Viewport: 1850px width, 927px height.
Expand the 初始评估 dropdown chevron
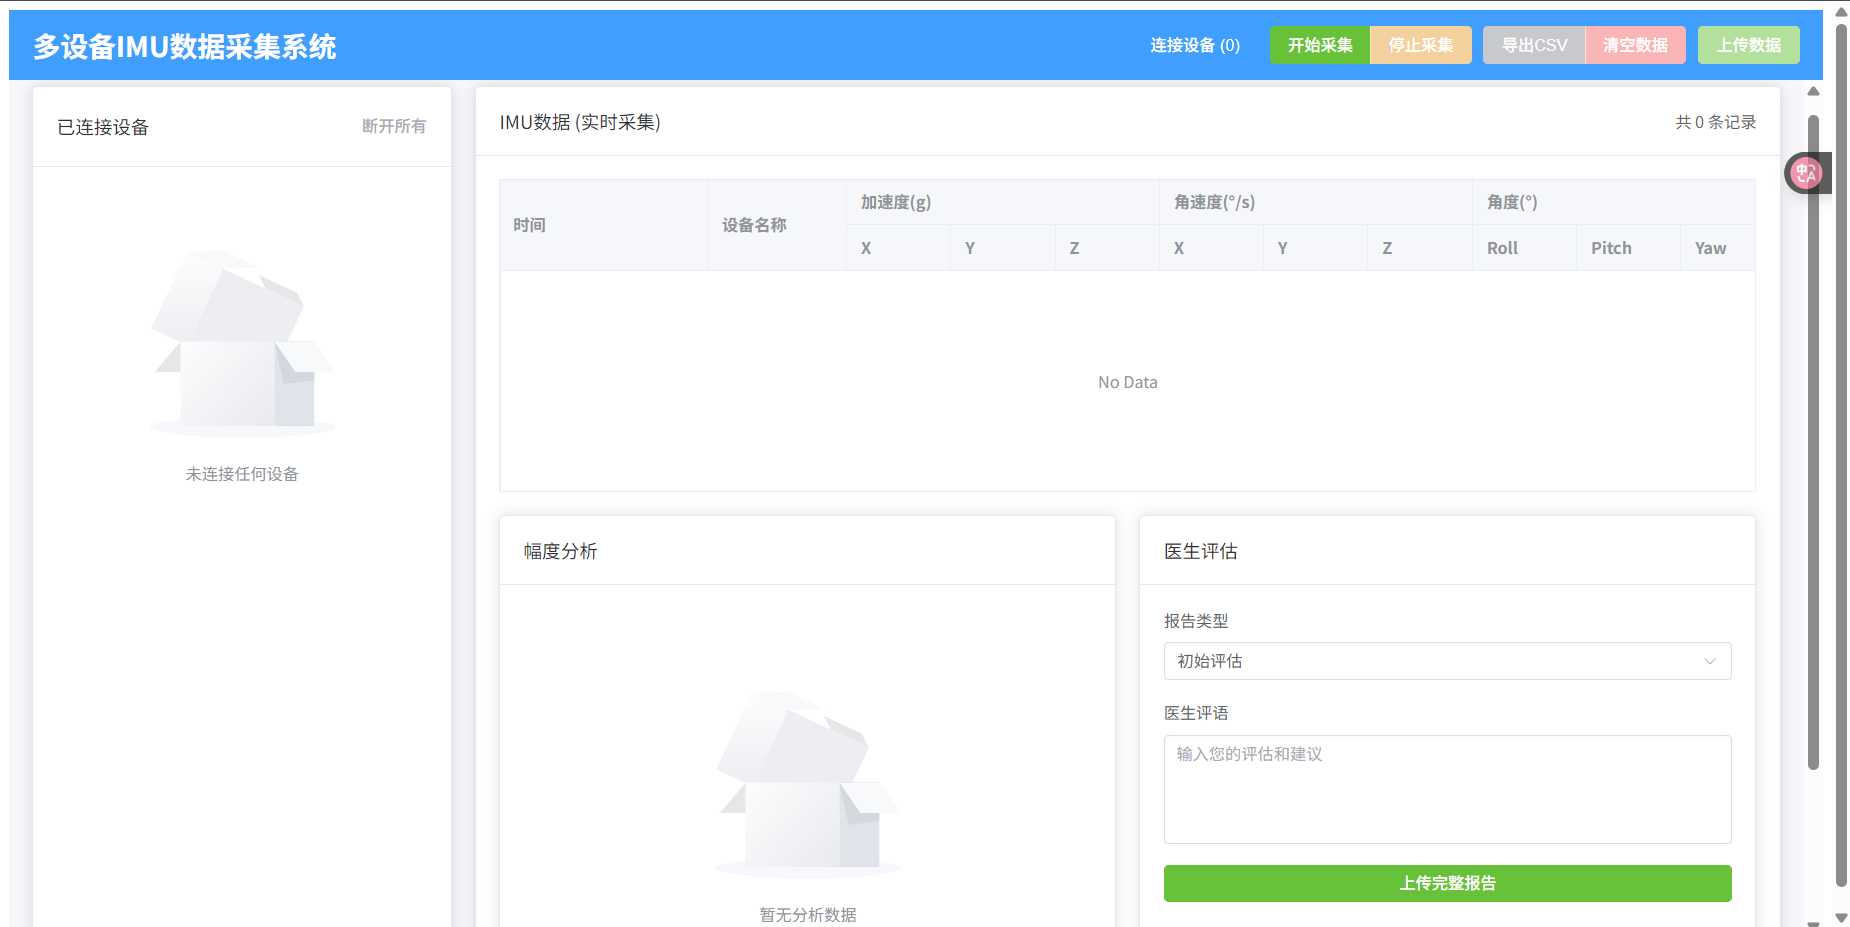(1709, 661)
